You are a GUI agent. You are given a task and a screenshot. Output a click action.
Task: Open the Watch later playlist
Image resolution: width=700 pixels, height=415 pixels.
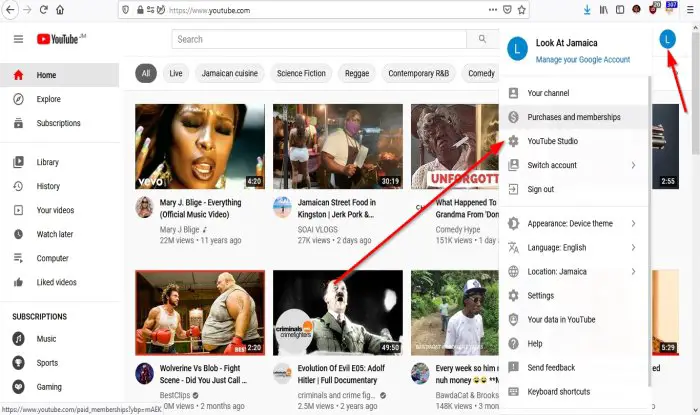59,234
